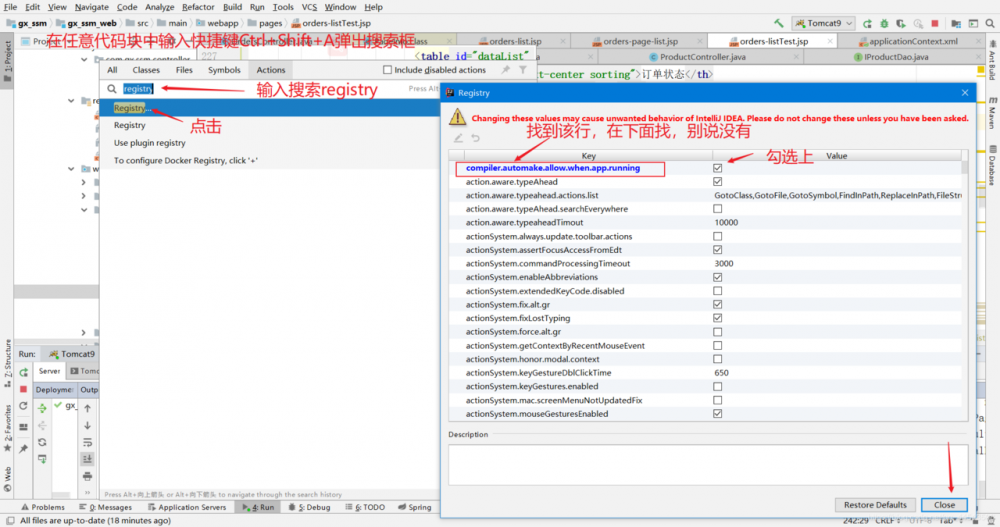
Task: Open the Tomcat9 run configuration dropdown
Action: pos(823,24)
